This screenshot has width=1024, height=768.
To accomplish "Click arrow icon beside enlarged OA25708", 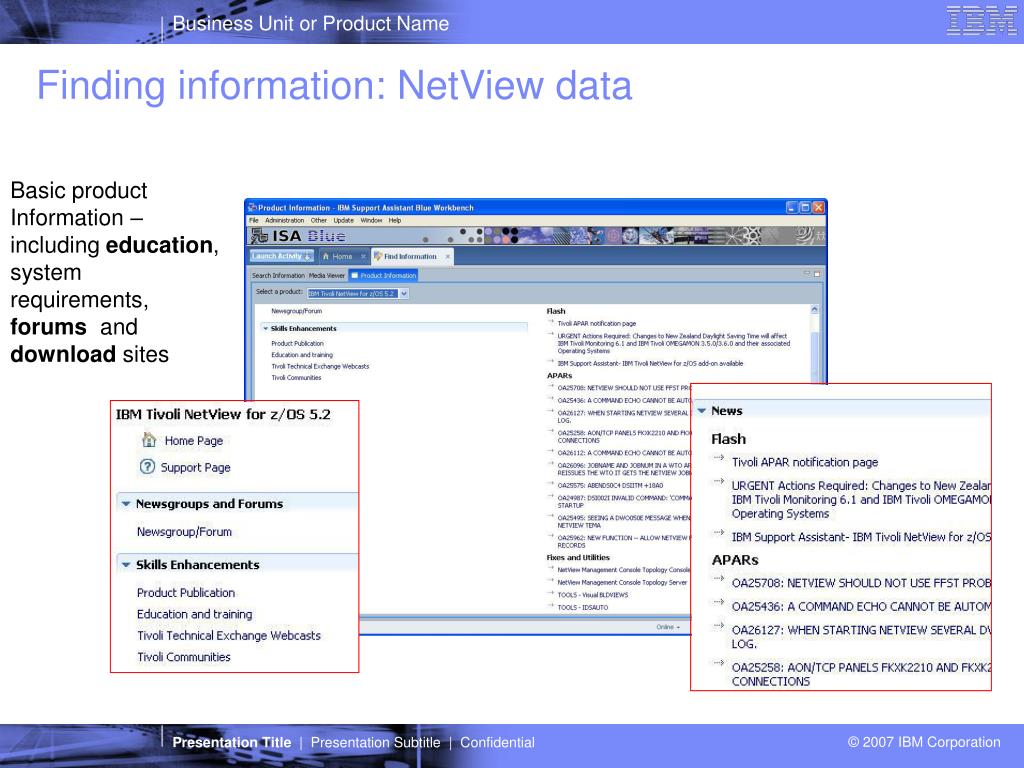I will [x=719, y=579].
